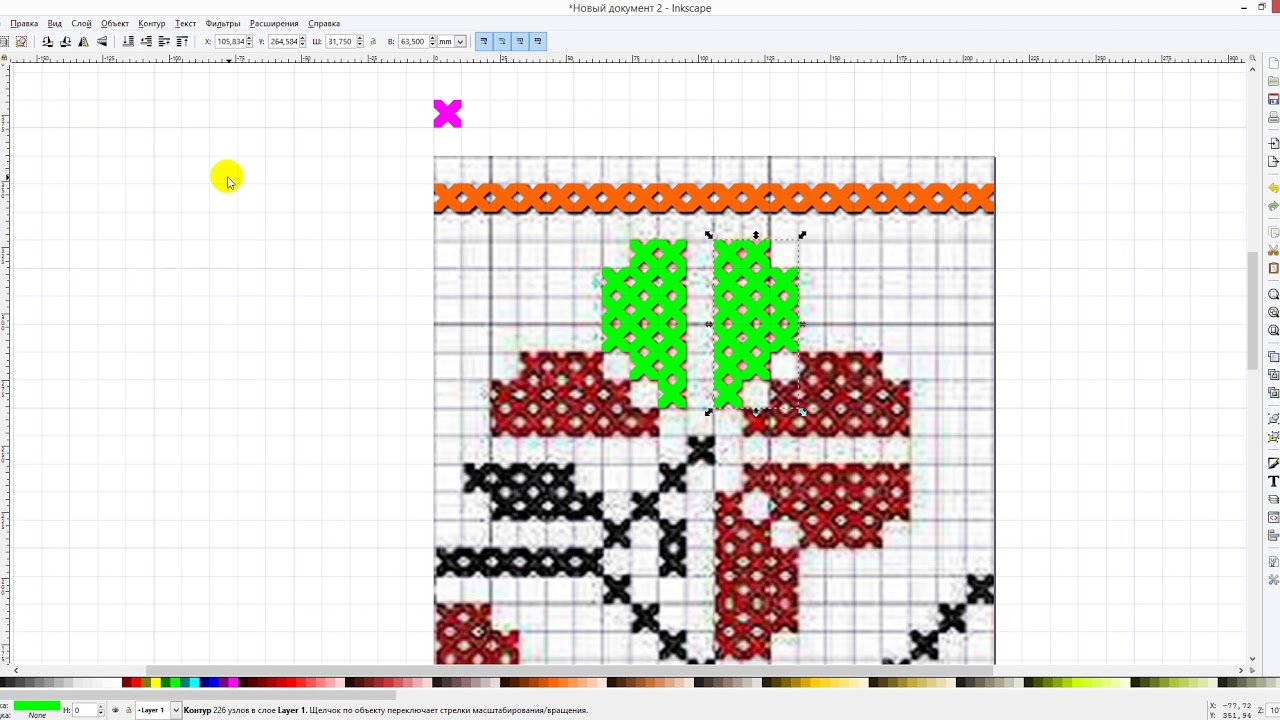
Task: Click the magenta cross object on canvas
Action: (x=448, y=114)
